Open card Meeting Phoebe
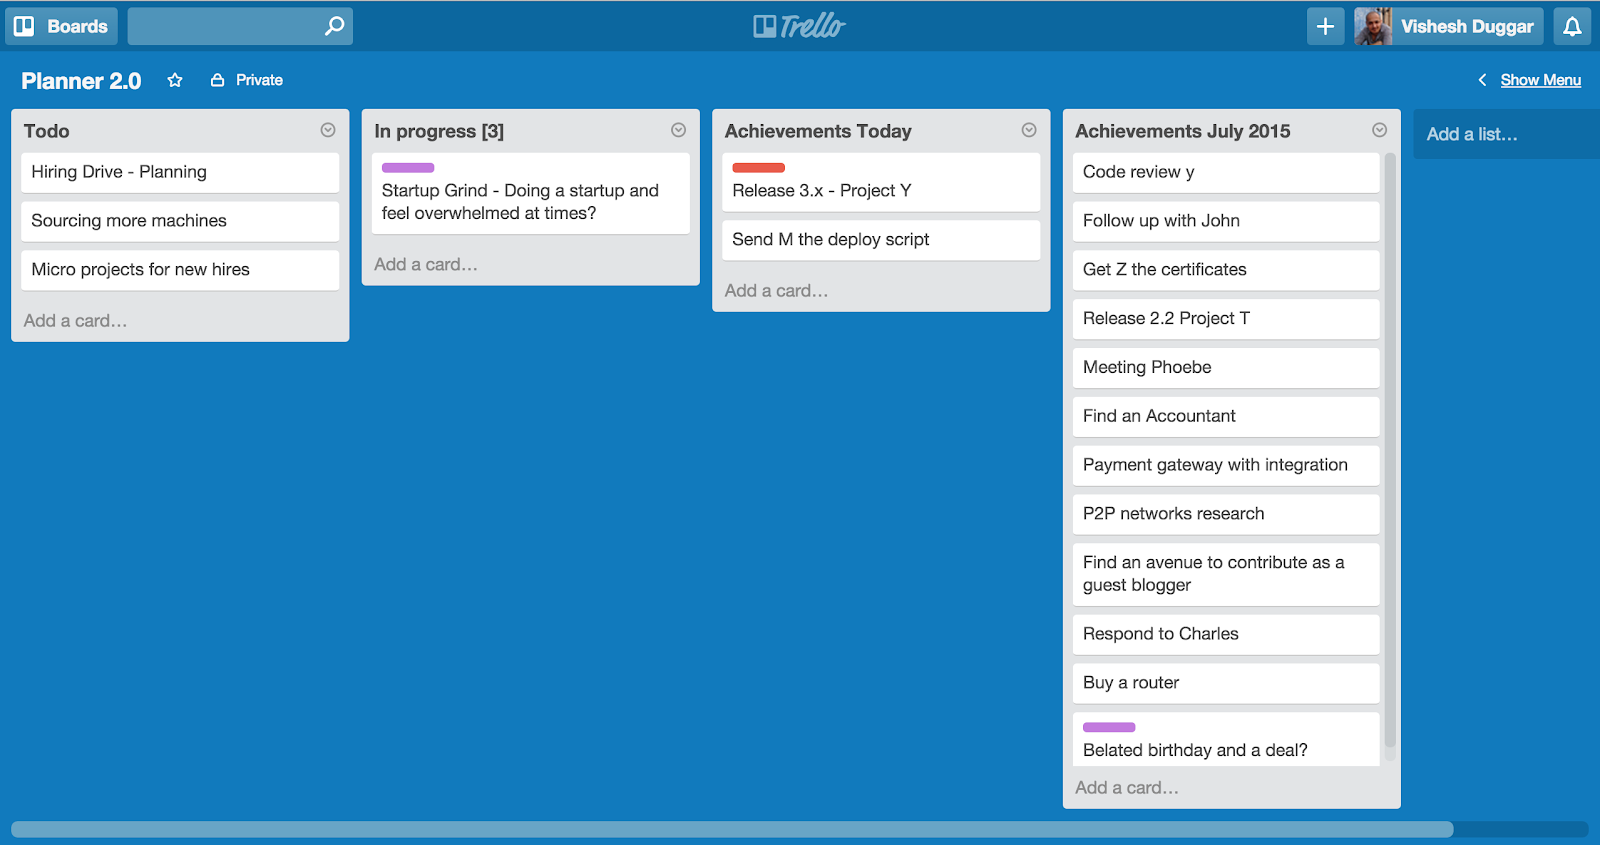This screenshot has height=845, width=1600. click(x=1226, y=368)
